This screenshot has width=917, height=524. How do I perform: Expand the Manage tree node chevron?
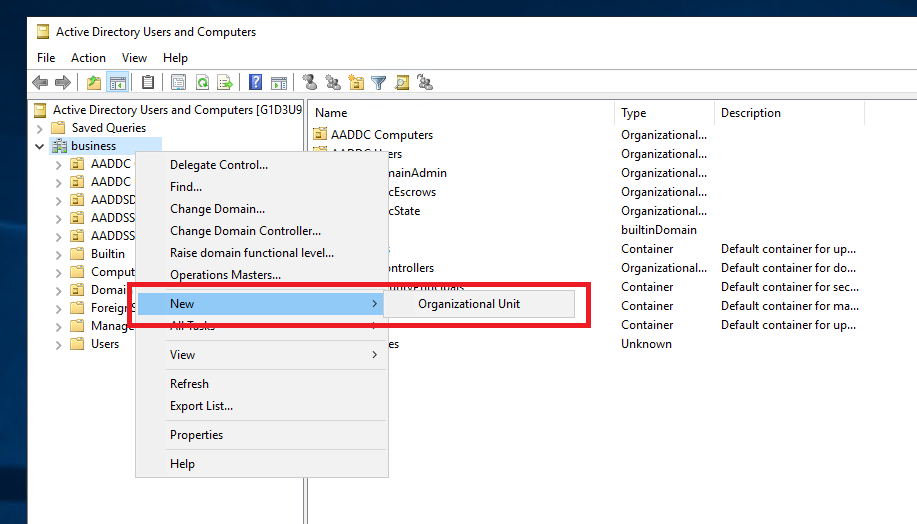click(58, 327)
